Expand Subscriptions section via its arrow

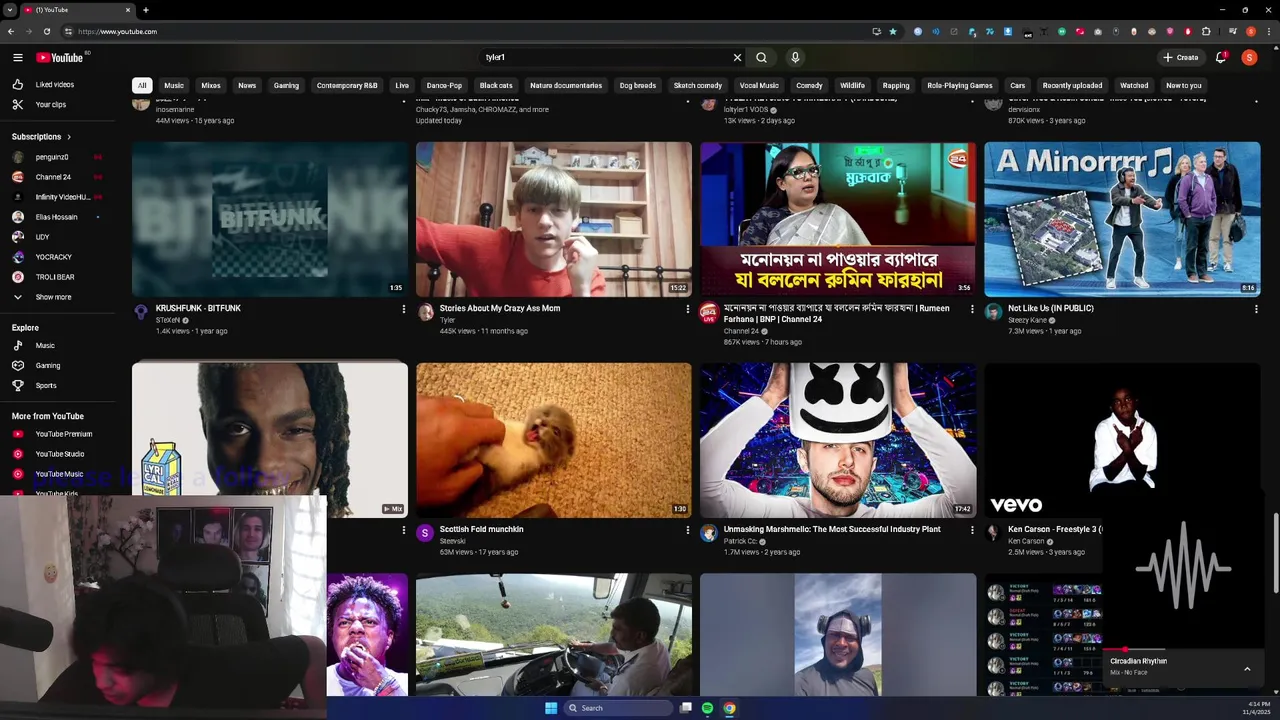pos(68,137)
